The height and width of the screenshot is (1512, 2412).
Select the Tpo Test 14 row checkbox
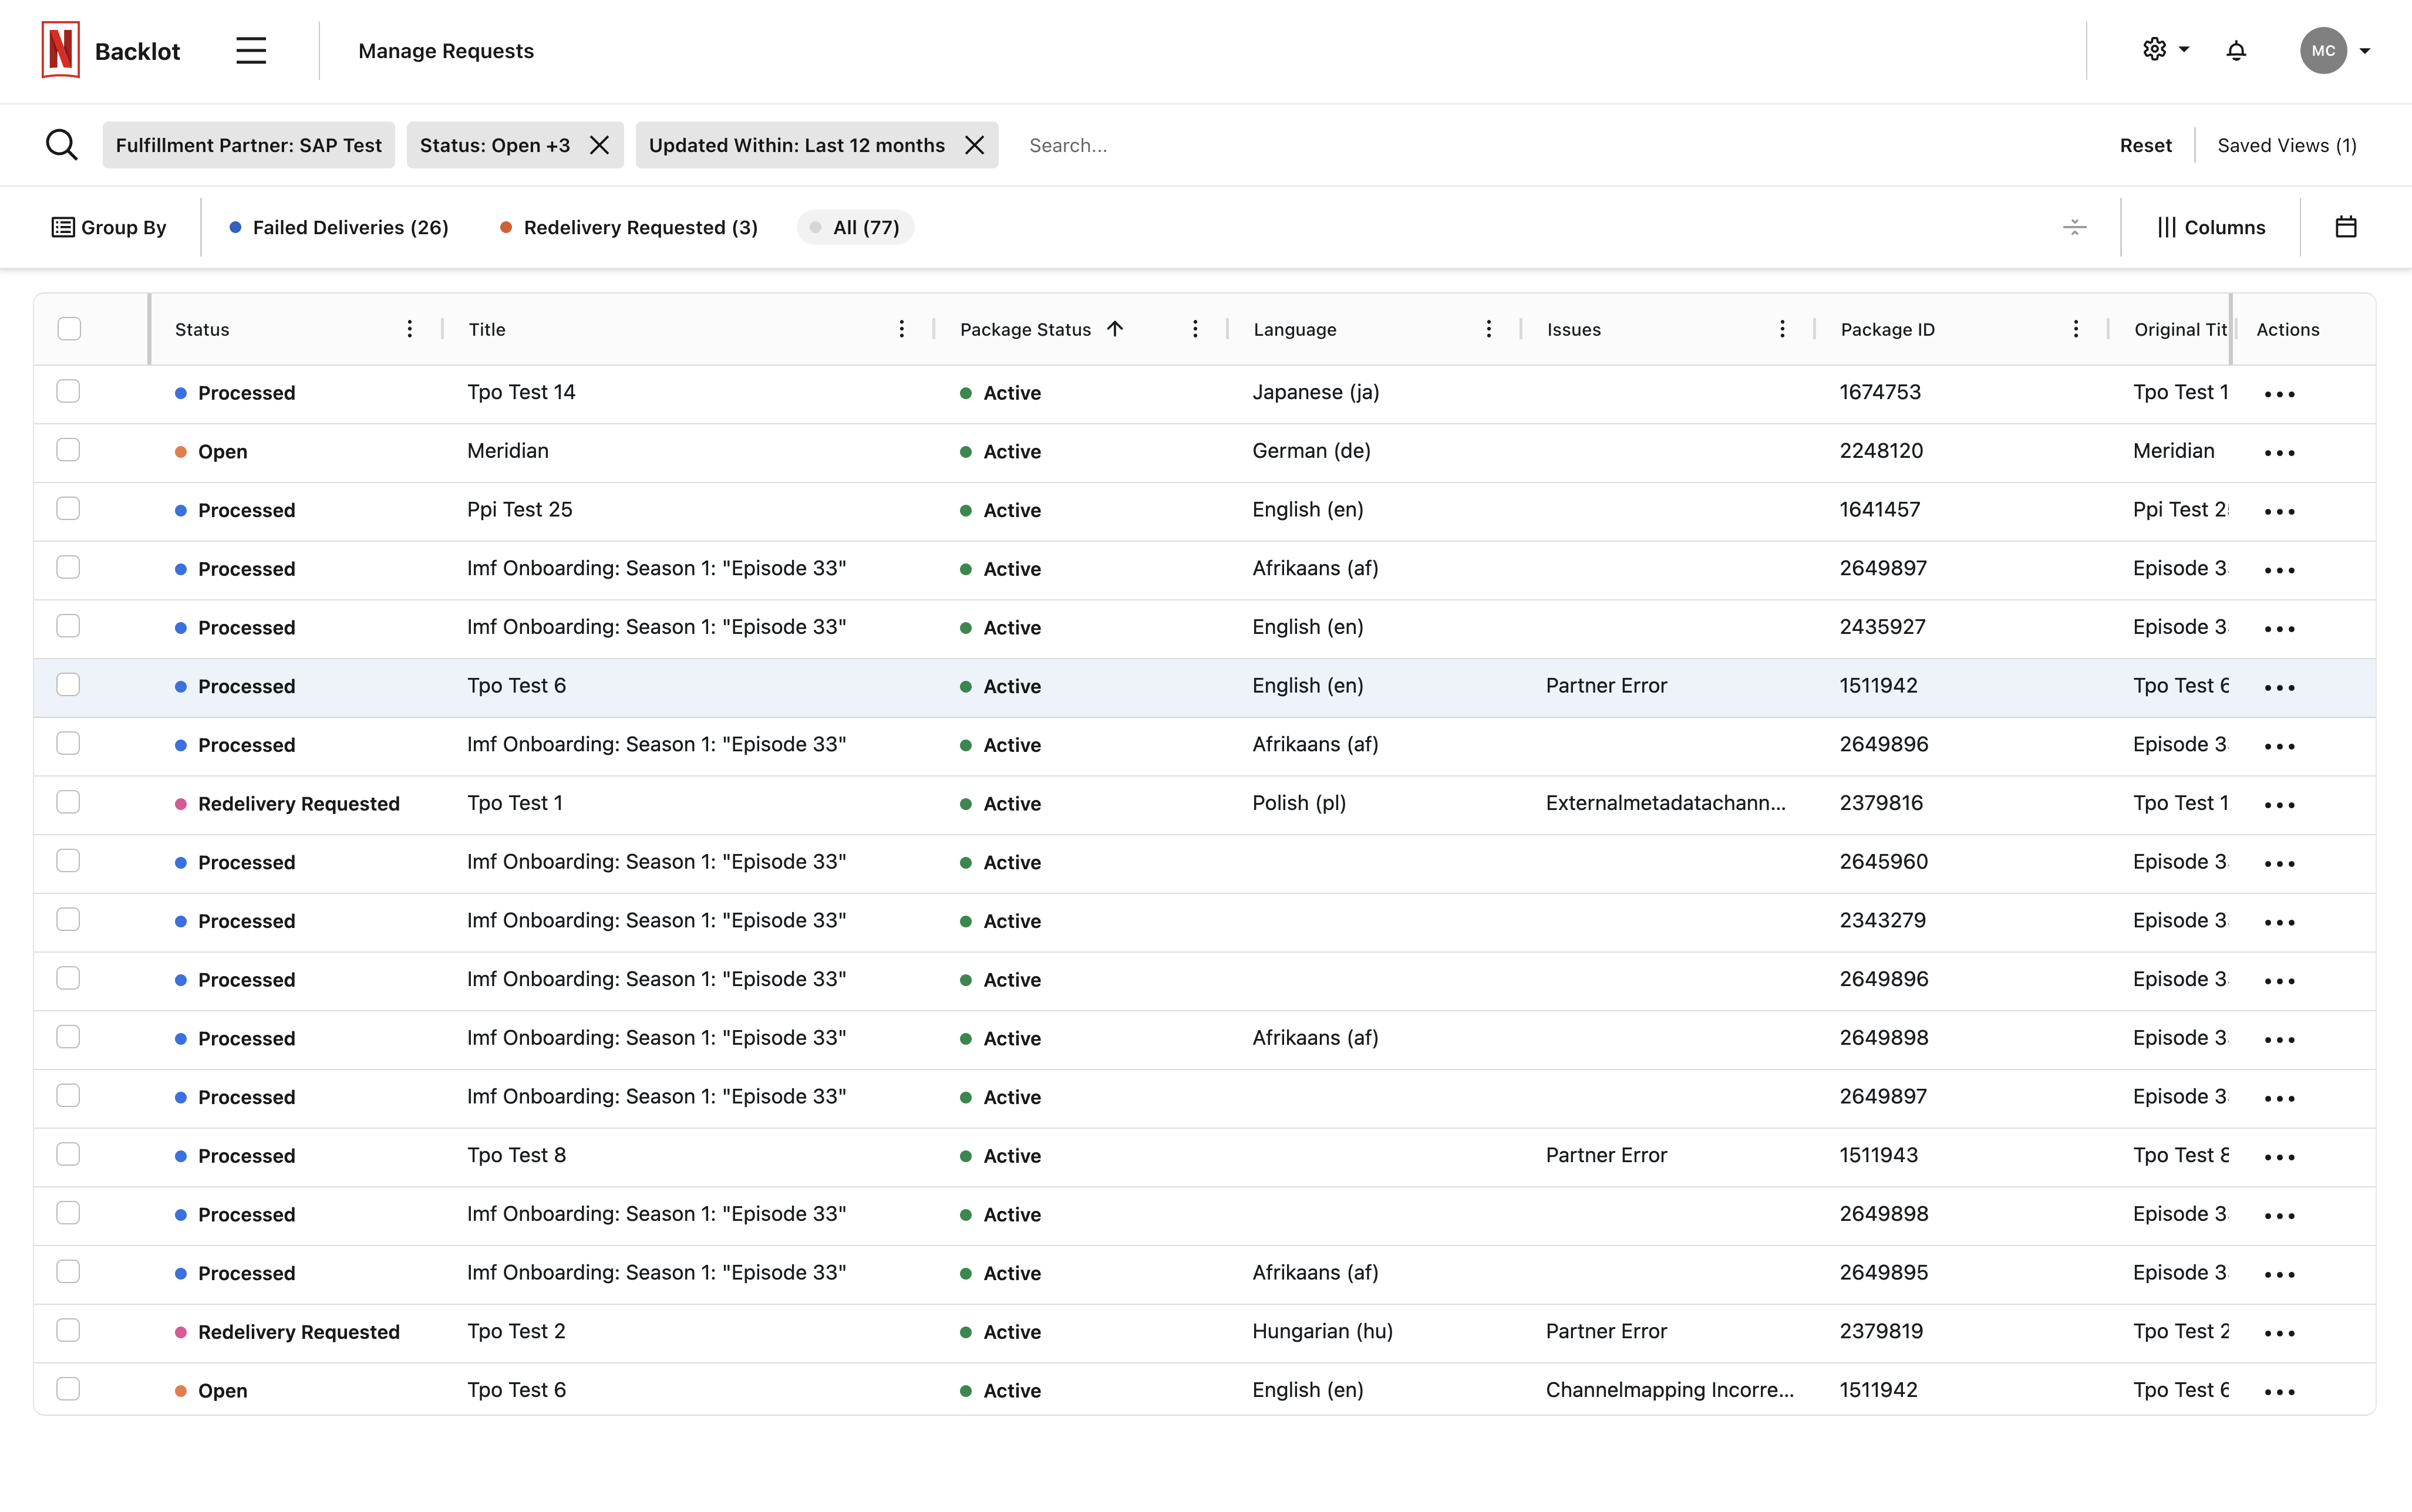tap(68, 391)
